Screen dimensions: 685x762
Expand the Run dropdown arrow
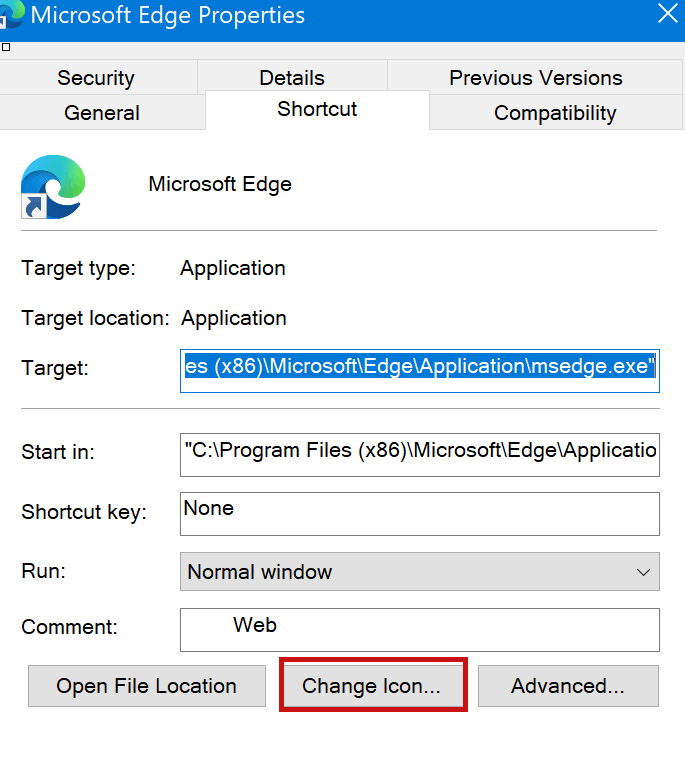pos(643,572)
